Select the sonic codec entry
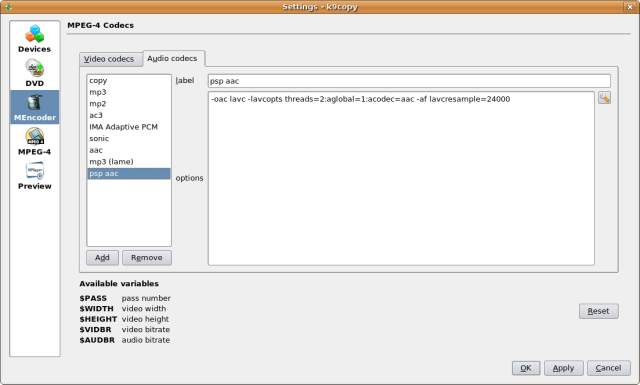 point(129,138)
